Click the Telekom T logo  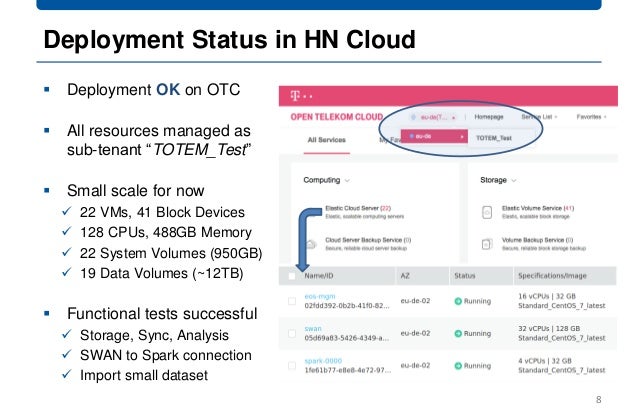[x=295, y=96]
